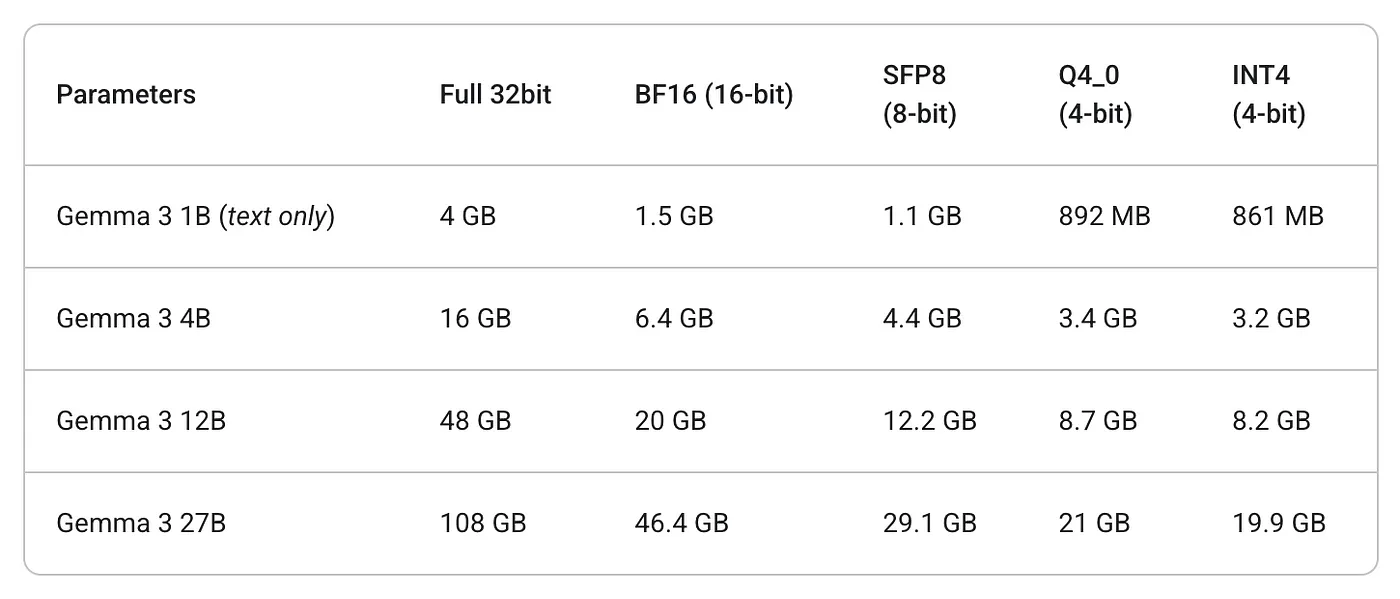1400x599 pixels.
Task: Select the Gemma 3 27B row label
Action: pos(141,522)
